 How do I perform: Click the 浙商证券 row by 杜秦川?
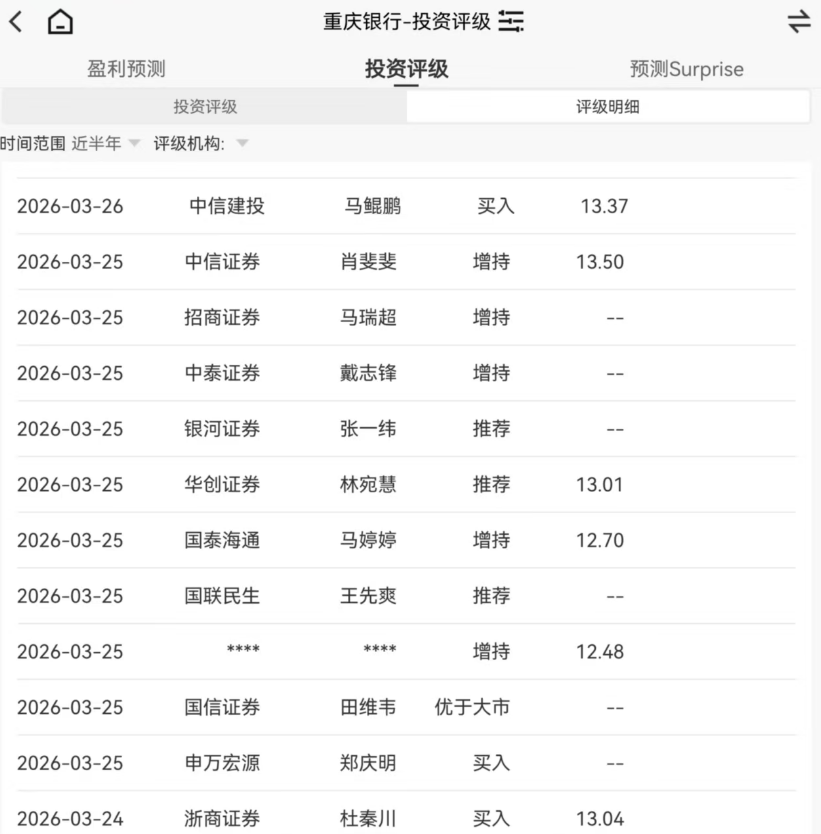[x=410, y=817]
